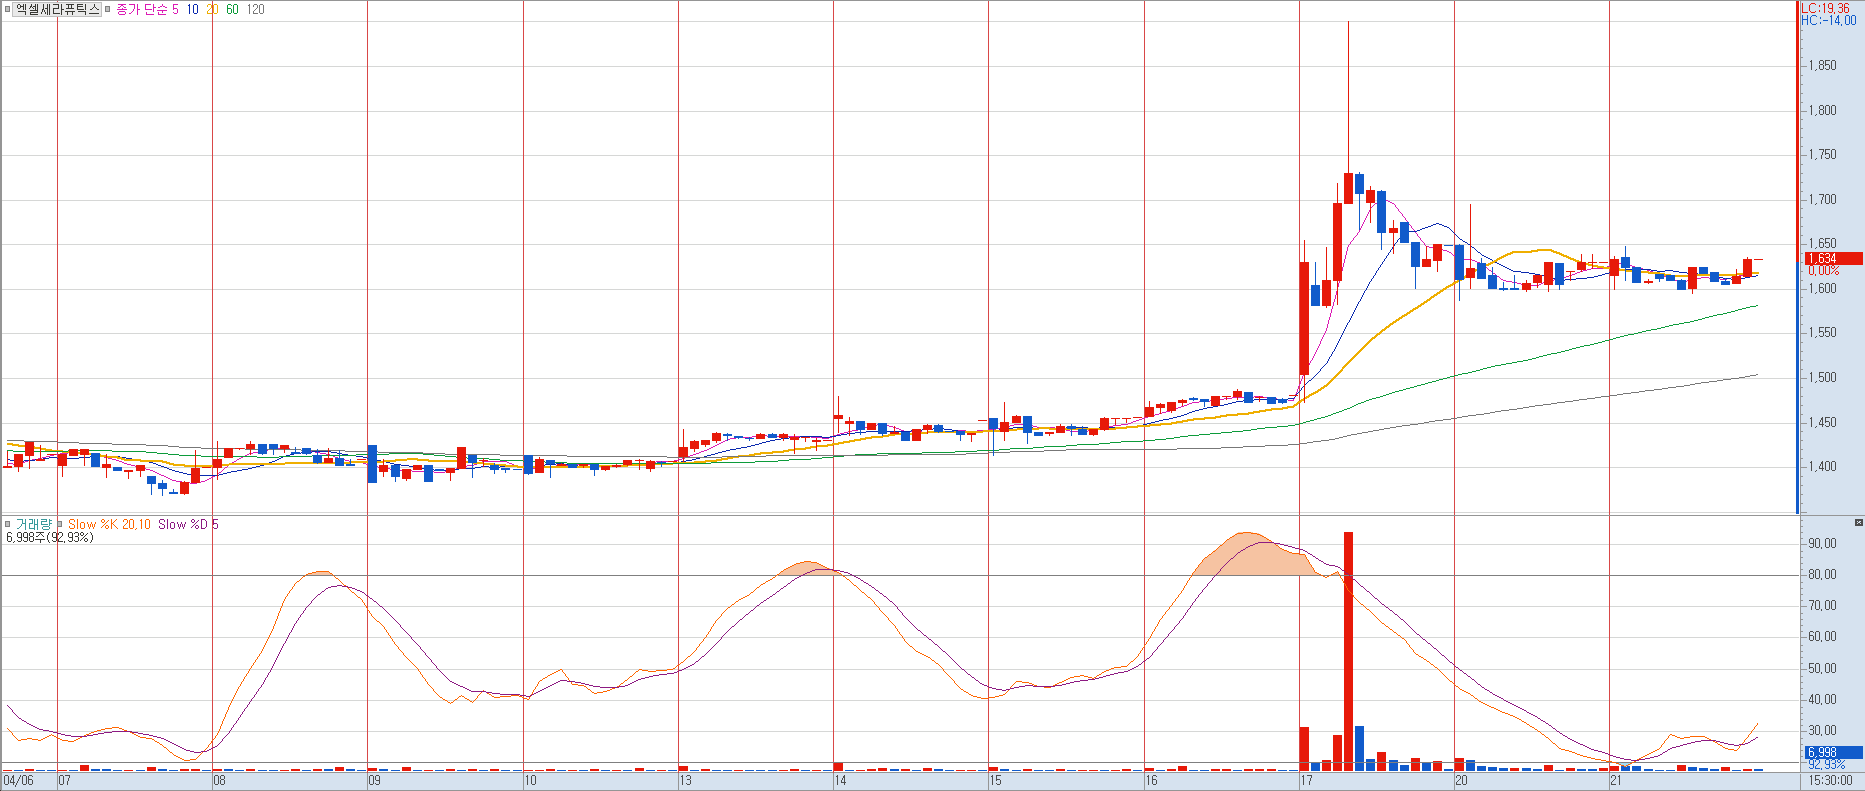The height and width of the screenshot is (791, 1865).
Task: Select the 종가 단순 moving average label
Action: click(141, 9)
